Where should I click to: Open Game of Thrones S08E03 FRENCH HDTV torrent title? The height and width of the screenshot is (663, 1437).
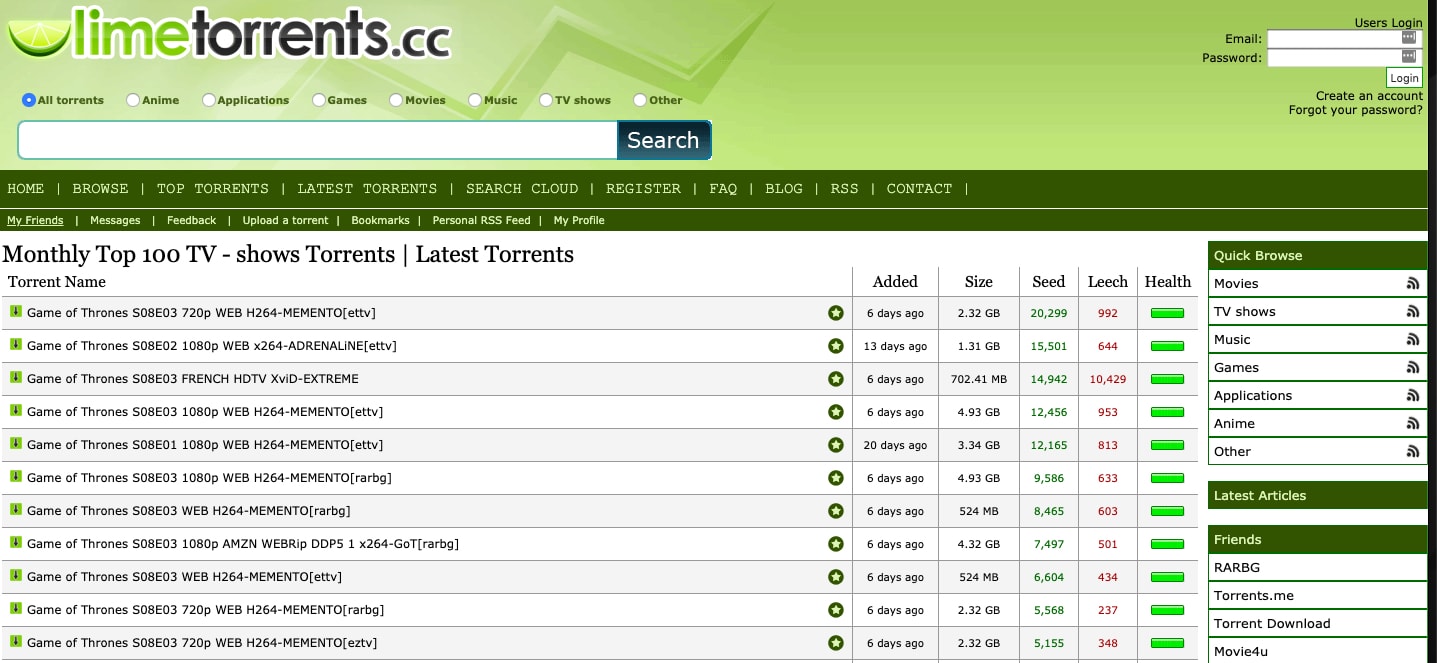[192, 379]
